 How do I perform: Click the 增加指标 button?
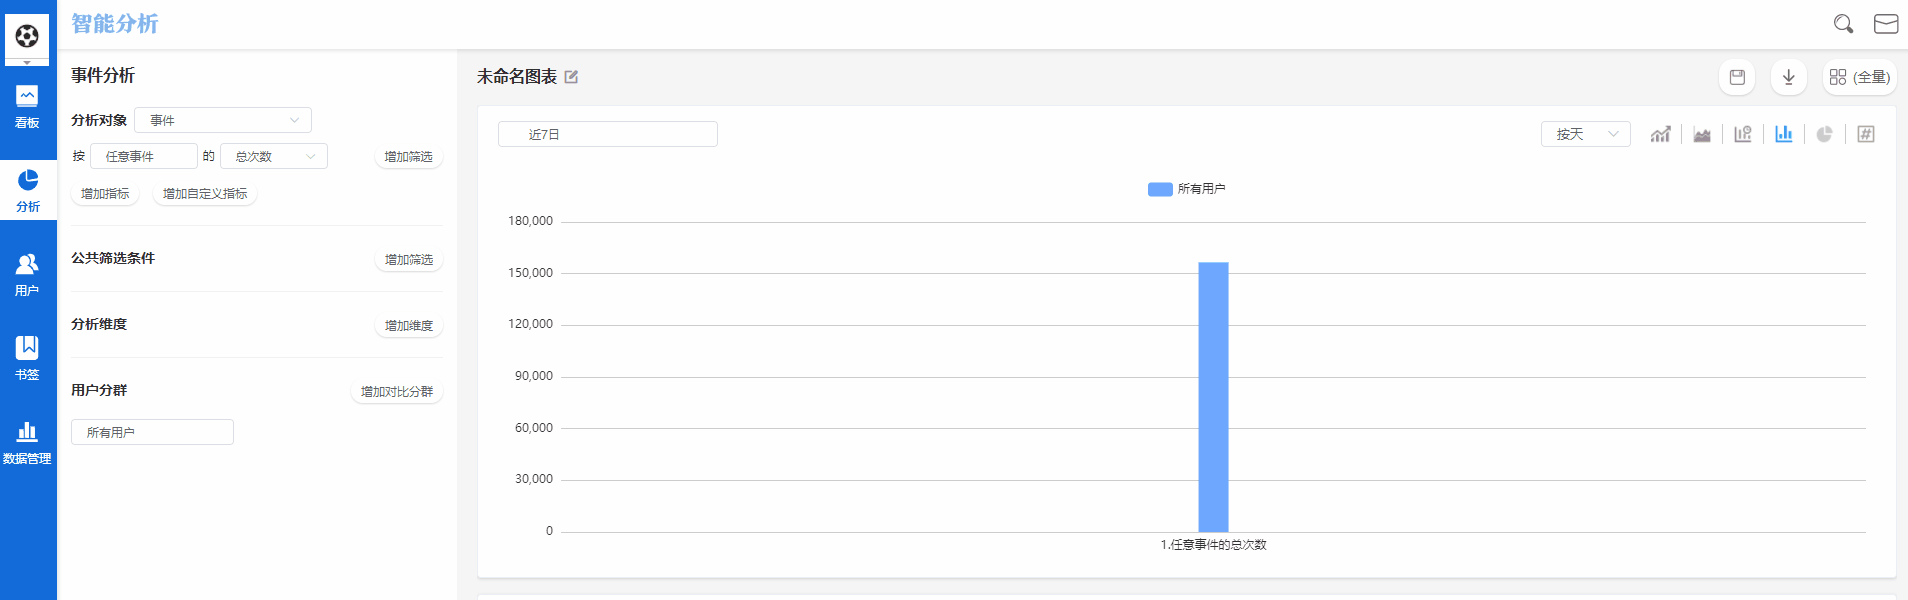(105, 194)
